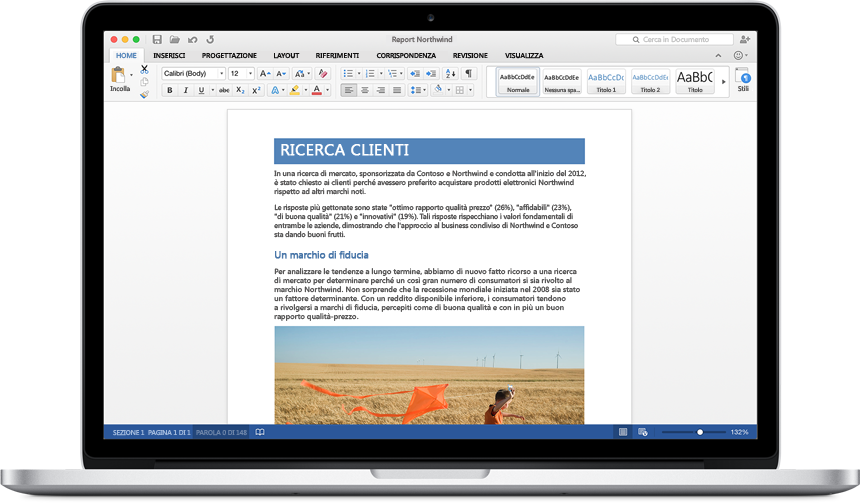860x503 pixels.
Task: Select the CORRISPONDENZA tab
Action: 406,55
